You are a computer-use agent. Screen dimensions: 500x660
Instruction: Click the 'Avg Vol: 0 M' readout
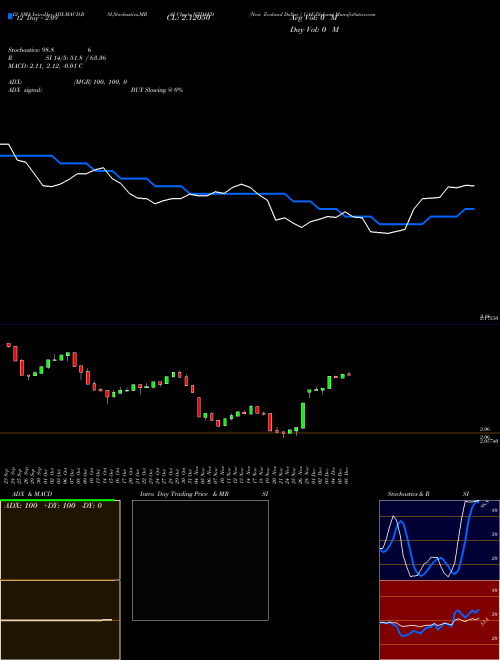pyautogui.click(x=314, y=18)
